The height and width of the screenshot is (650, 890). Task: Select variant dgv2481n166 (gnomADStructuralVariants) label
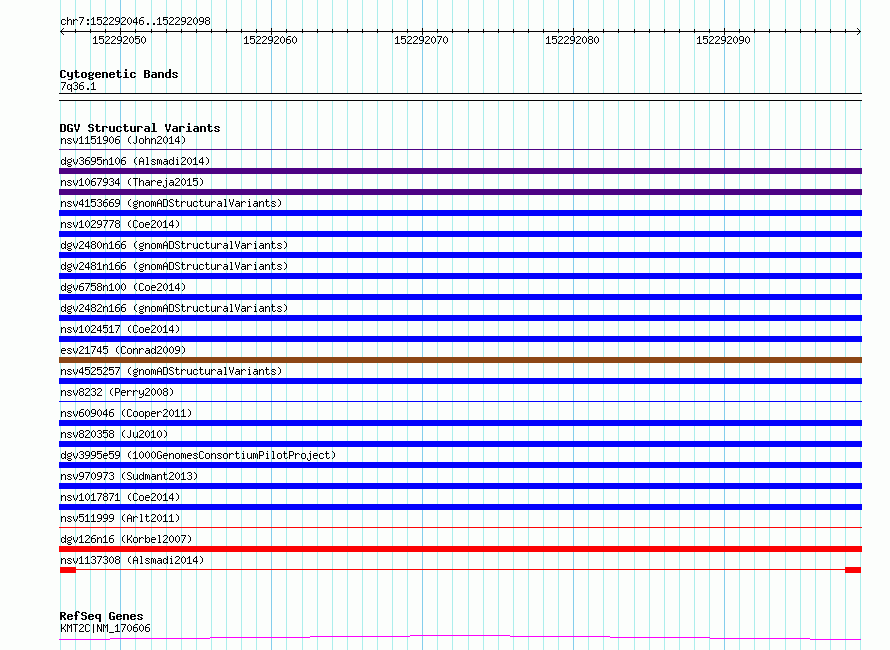point(174,266)
